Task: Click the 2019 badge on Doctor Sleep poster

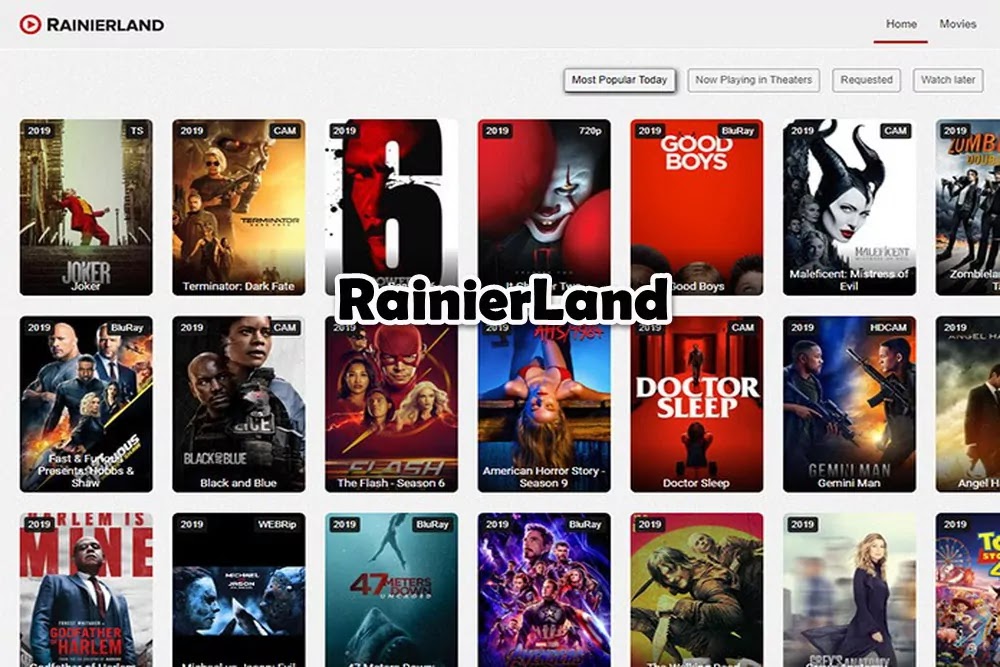Action: tap(650, 328)
